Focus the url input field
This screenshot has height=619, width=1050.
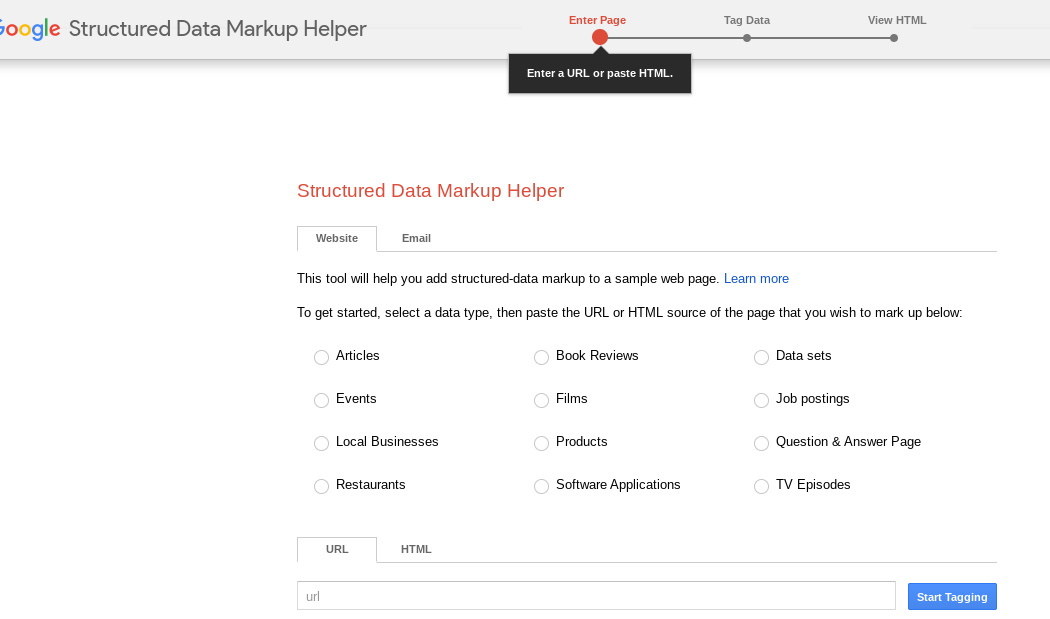pos(596,596)
